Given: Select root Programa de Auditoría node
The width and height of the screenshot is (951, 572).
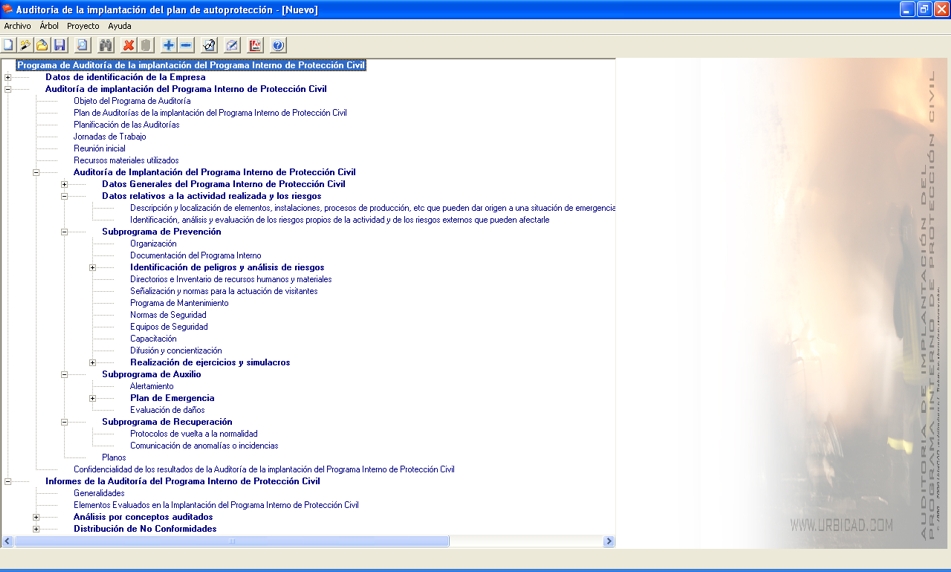Looking at the screenshot, I should click(x=191, y=65).
